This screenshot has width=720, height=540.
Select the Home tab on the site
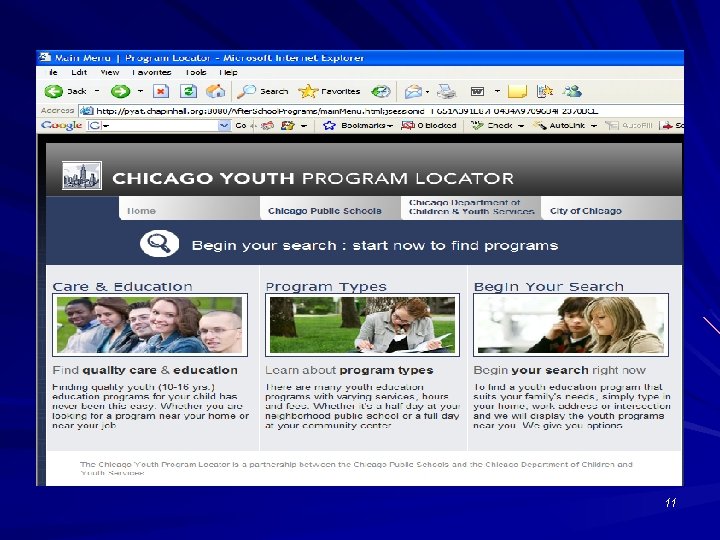[189, 208]
